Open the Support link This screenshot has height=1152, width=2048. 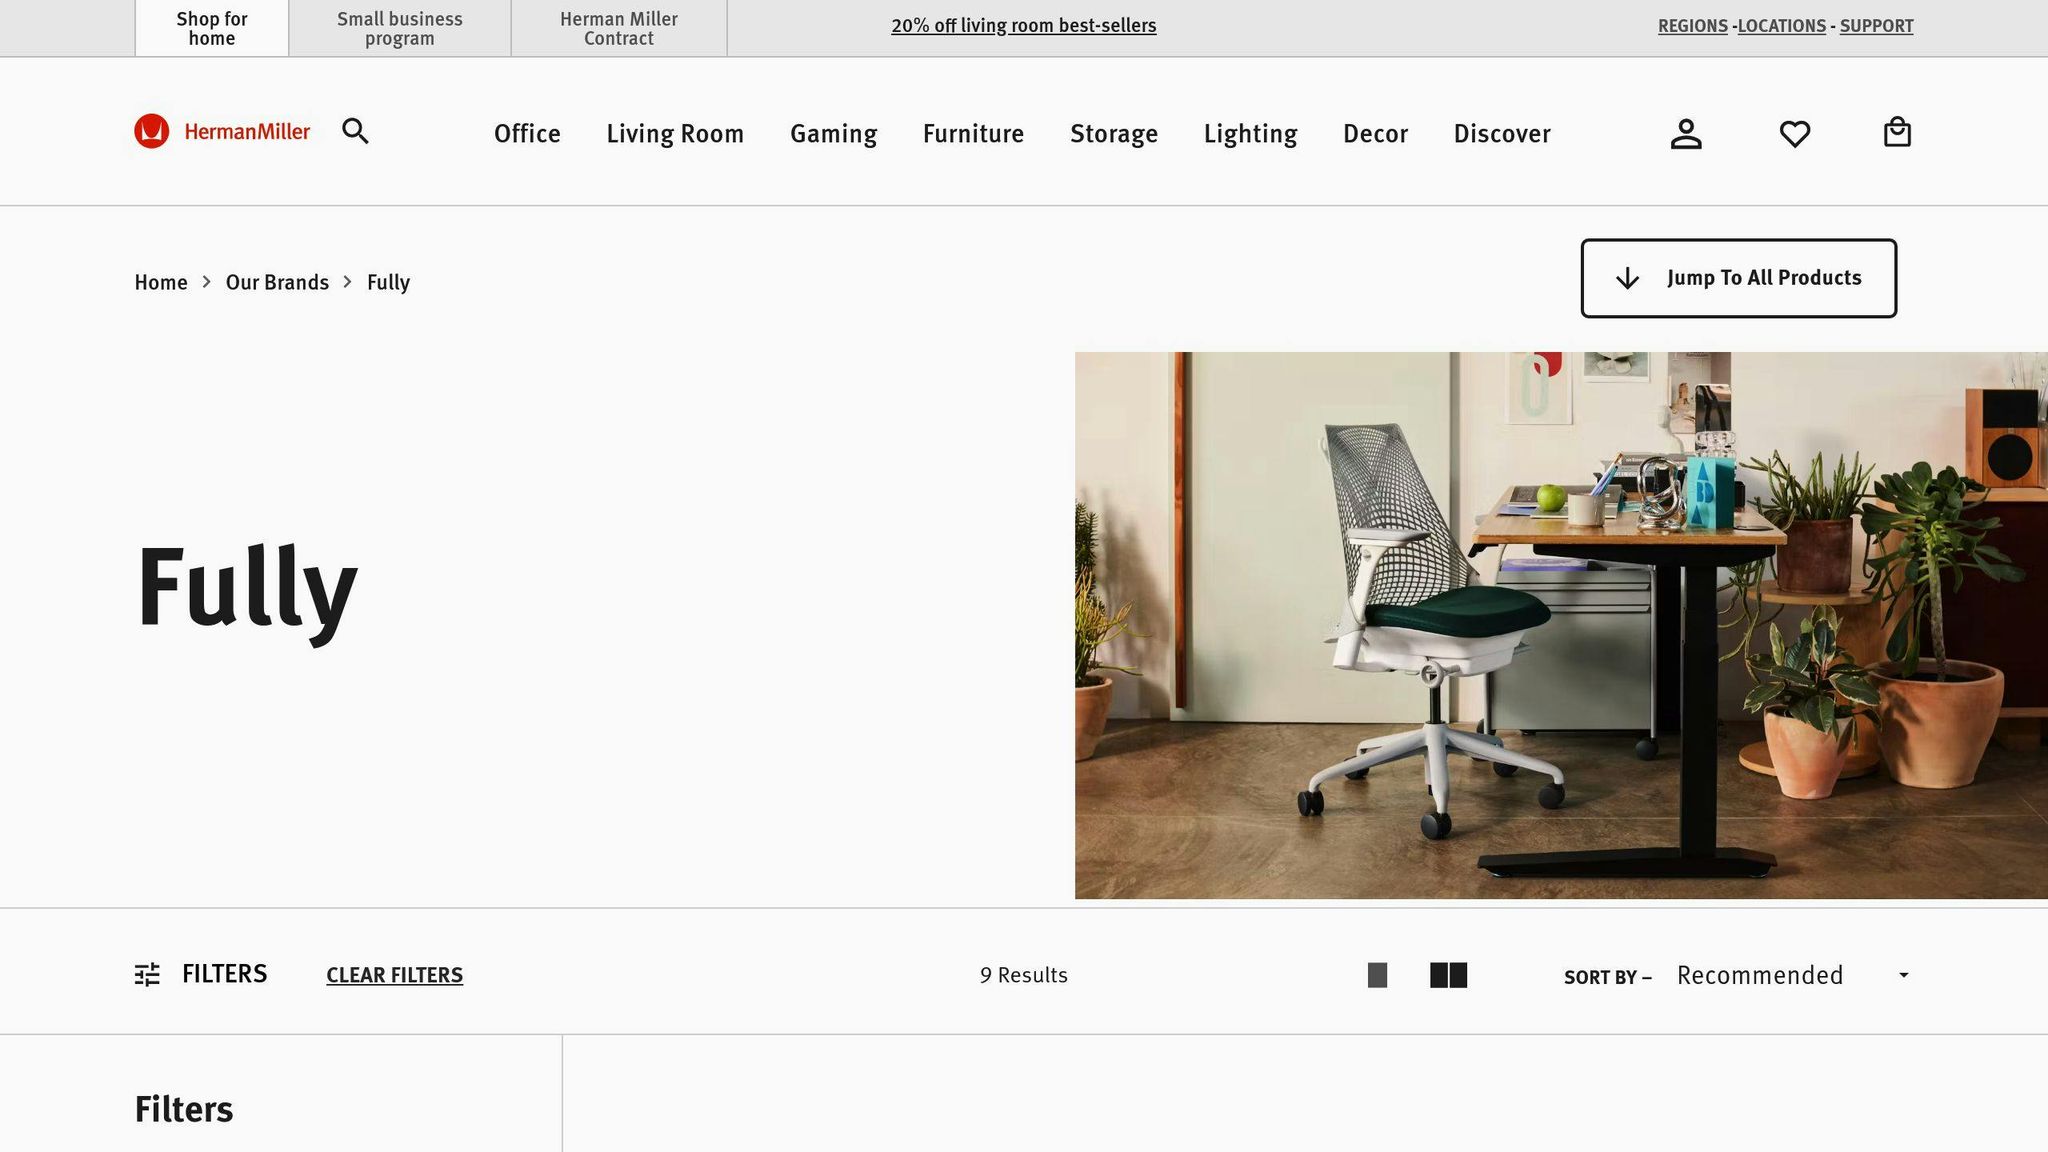1876,26
